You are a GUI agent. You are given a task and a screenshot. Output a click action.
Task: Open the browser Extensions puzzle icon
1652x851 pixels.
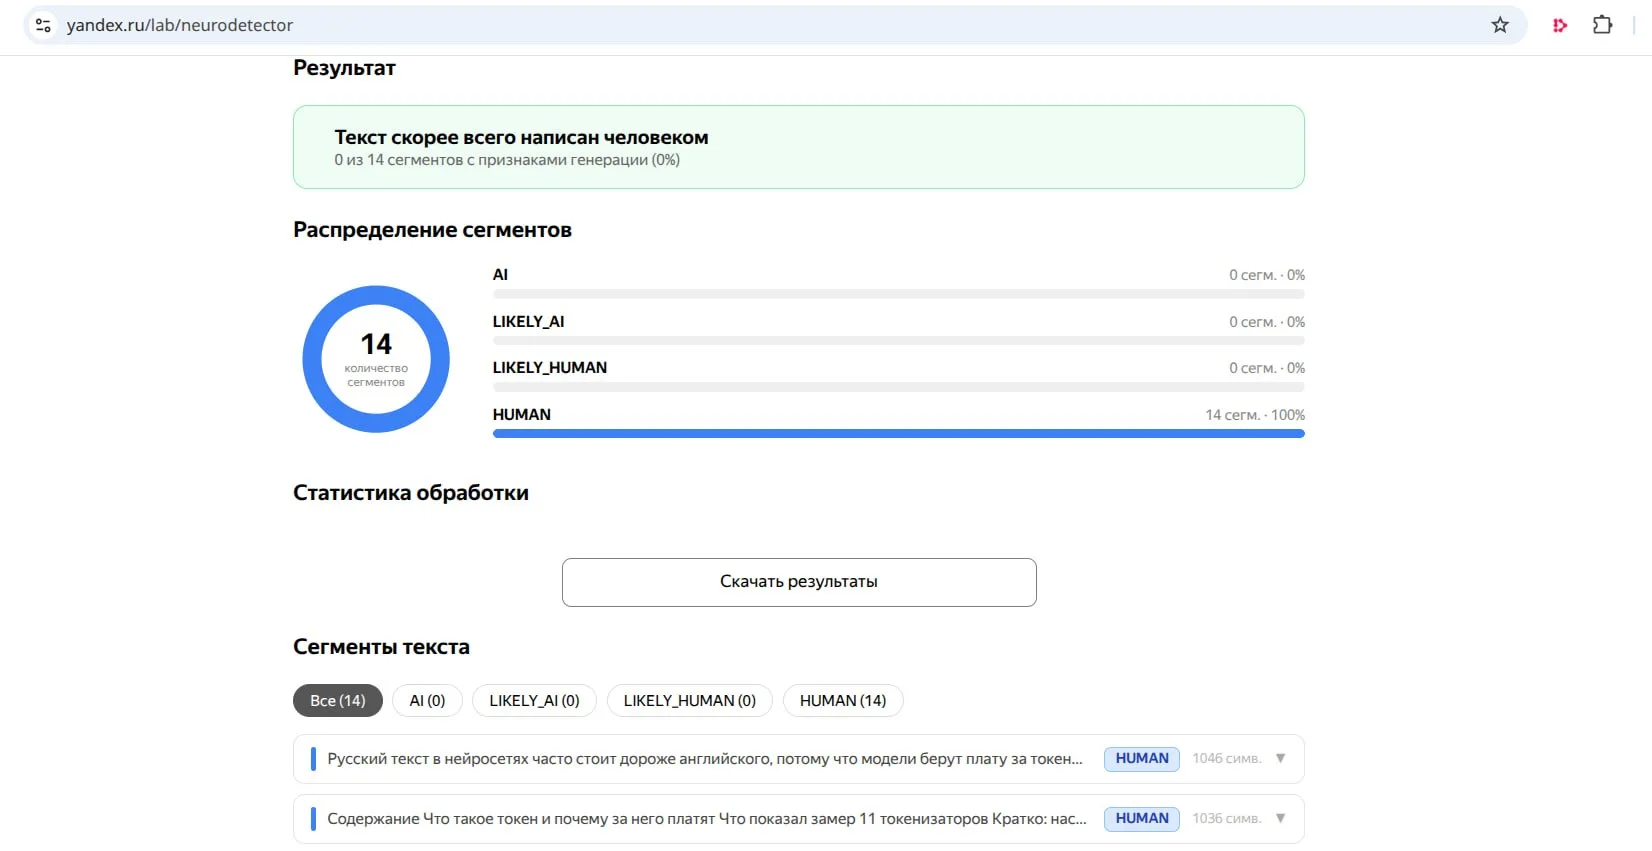[1602, 25]
